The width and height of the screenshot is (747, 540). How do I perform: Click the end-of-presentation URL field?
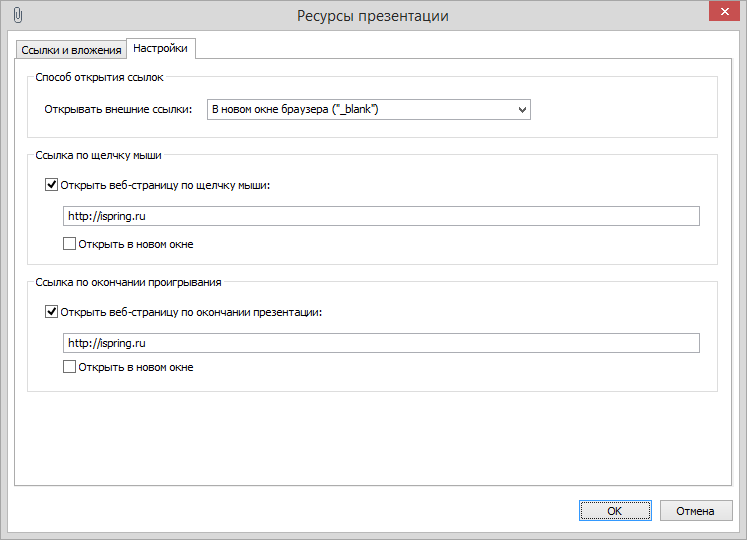click(381, 343)
